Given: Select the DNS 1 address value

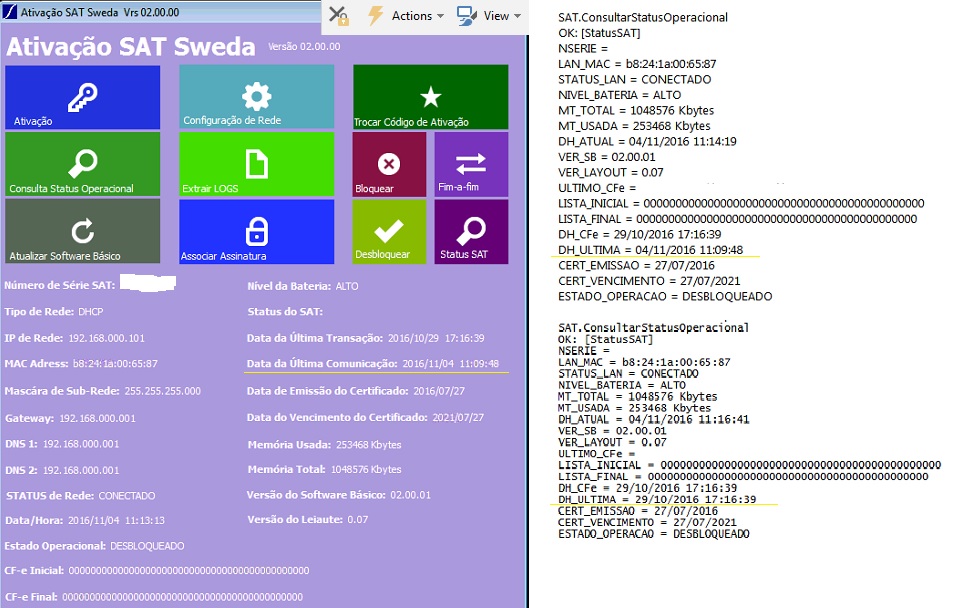Looking at the screenshot, I should 81,444.
